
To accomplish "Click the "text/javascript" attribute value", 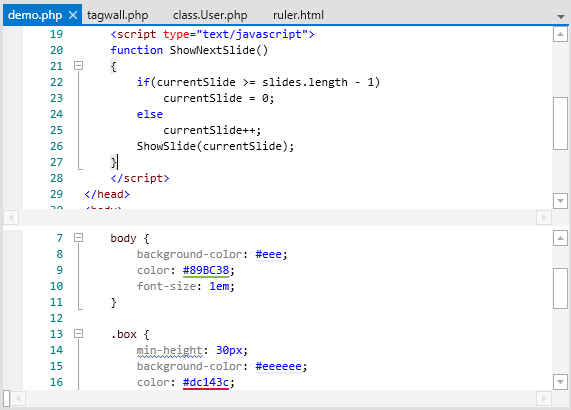I will pos(252,34).
